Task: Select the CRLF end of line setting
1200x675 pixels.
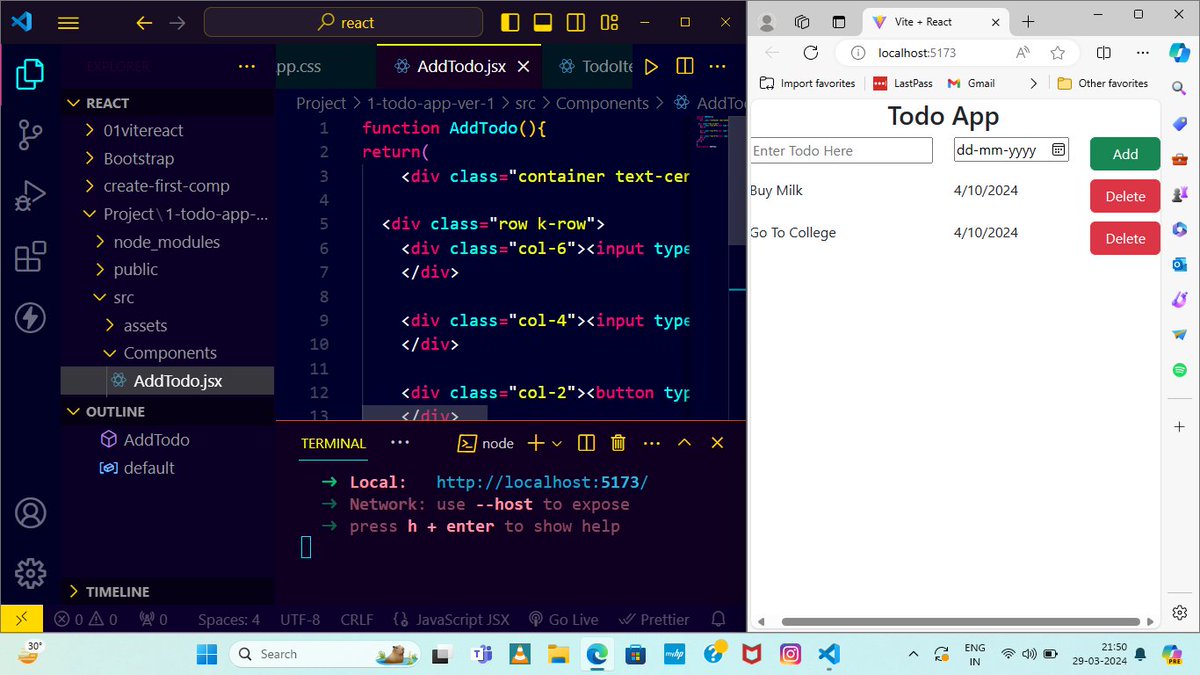Action: point(357,620)
